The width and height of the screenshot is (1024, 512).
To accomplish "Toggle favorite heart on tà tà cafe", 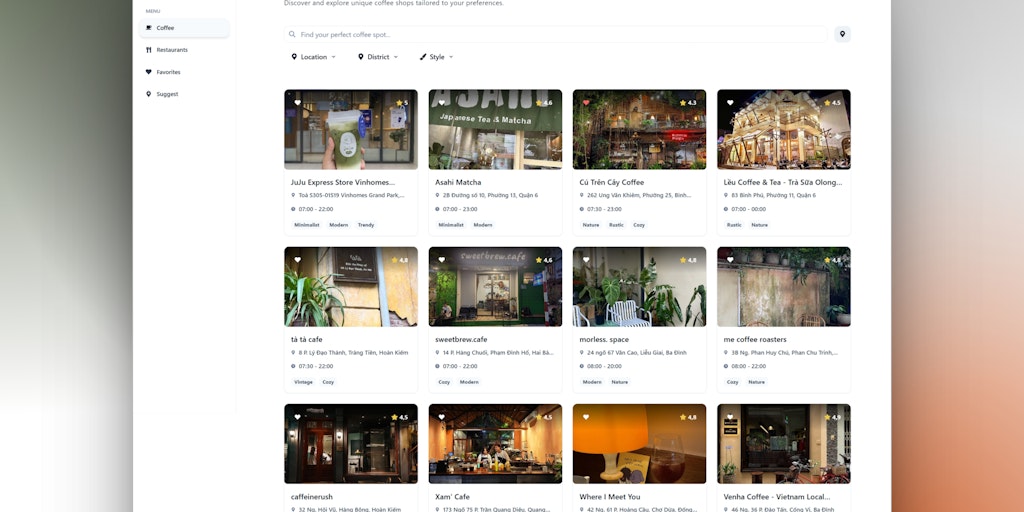I will point(297,260).
